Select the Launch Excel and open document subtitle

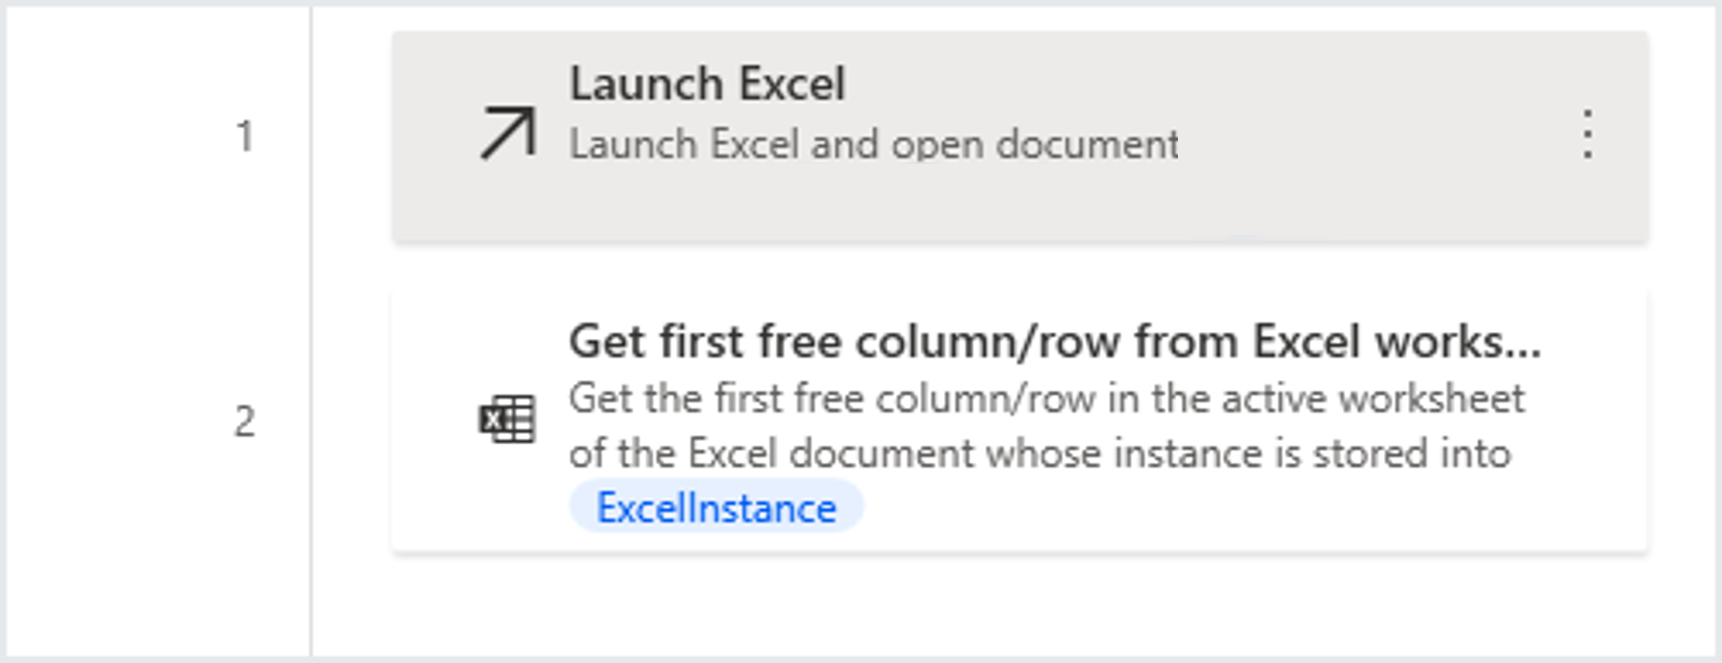[x=873, y=143]
